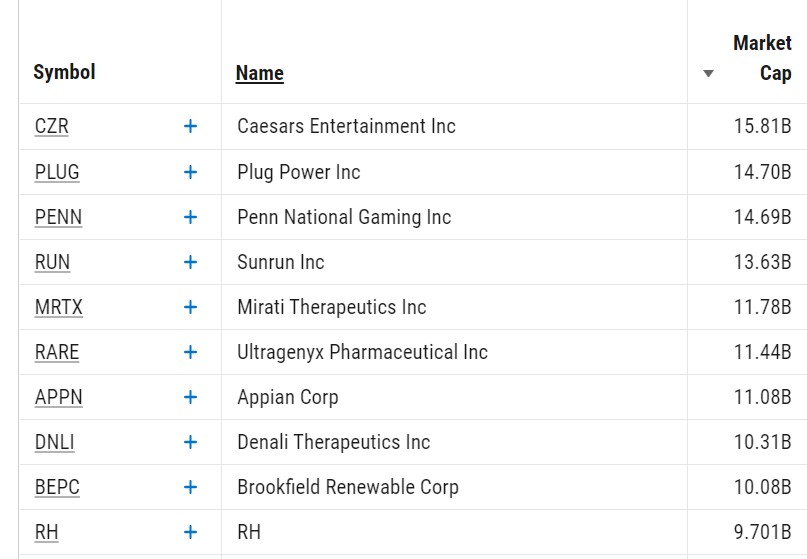
Task: Toggle Market Cap sort arrow
Action: 708,73
